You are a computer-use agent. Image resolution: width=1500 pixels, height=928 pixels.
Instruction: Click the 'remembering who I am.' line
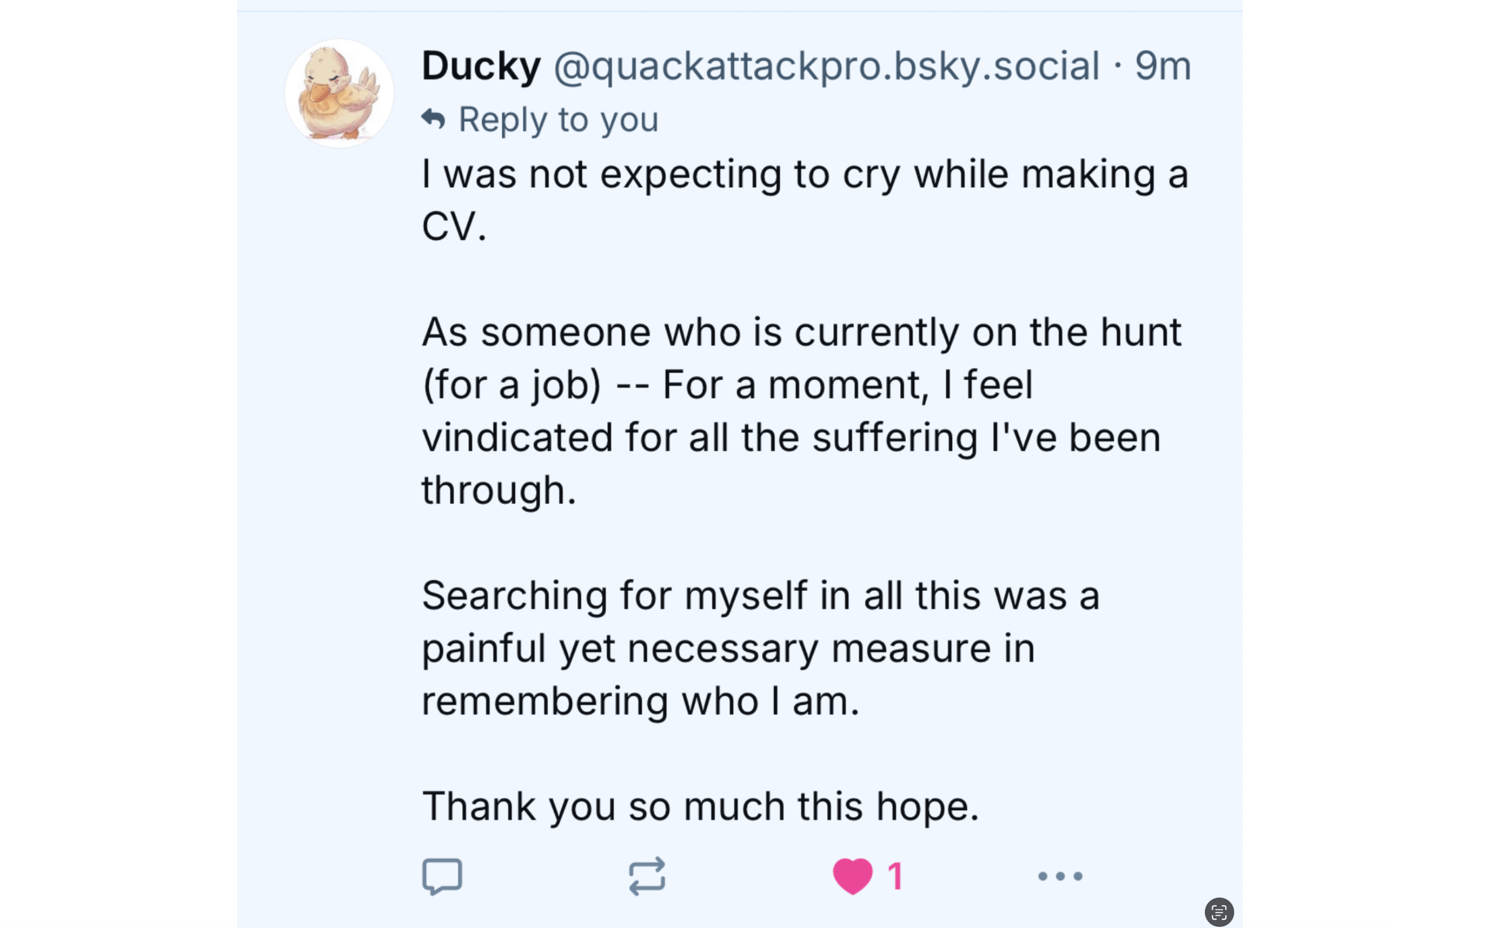tap(640, 701)
